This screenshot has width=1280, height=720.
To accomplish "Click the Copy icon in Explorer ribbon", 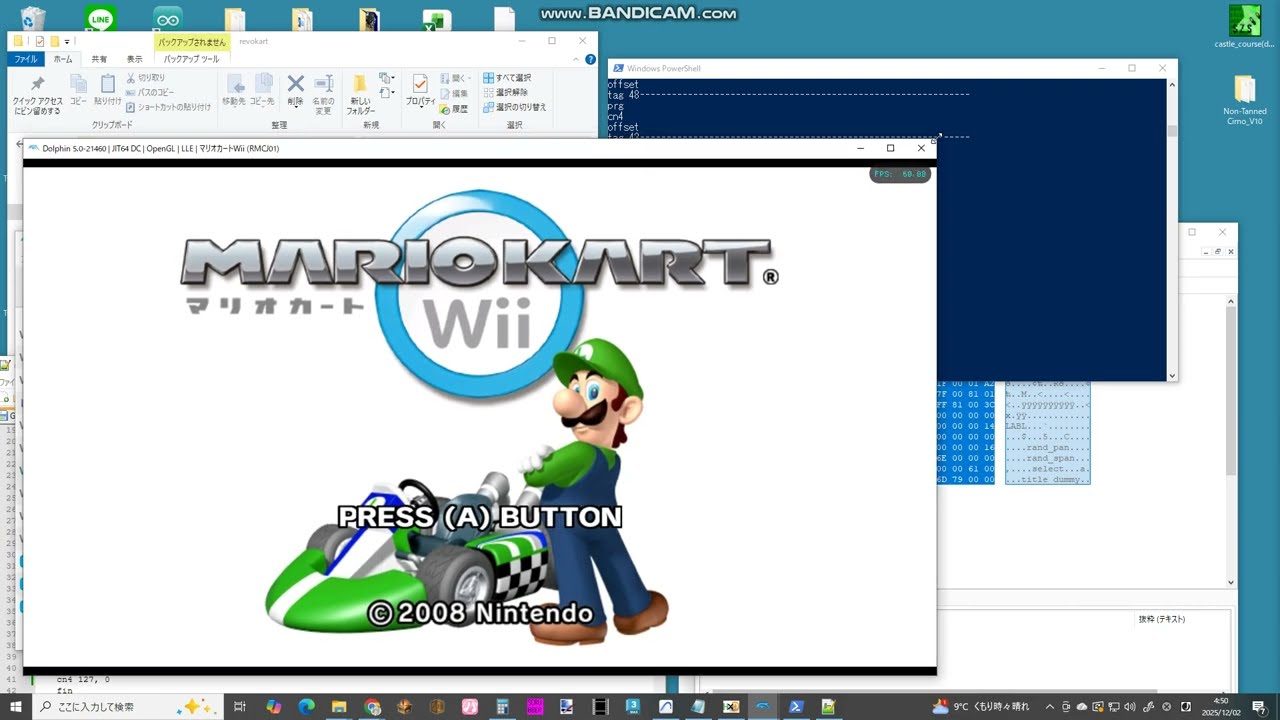I will pyautogui.click(x=78, y=84).
